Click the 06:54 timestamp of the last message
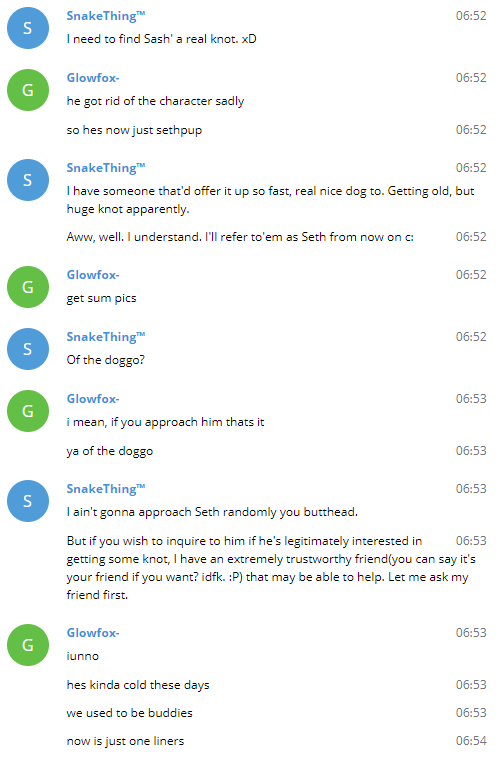499x759 pixels. click(471, 741)
